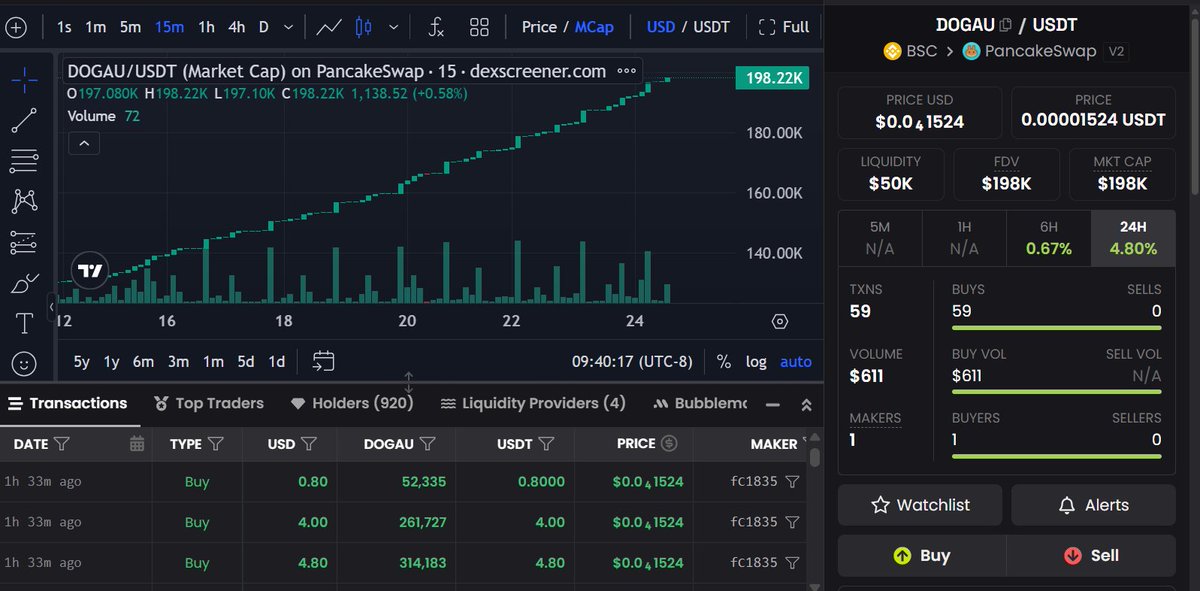The image size is (1200, 591).
Task: Collapse the indicator legend chevron
Action: tap(84, 144)
